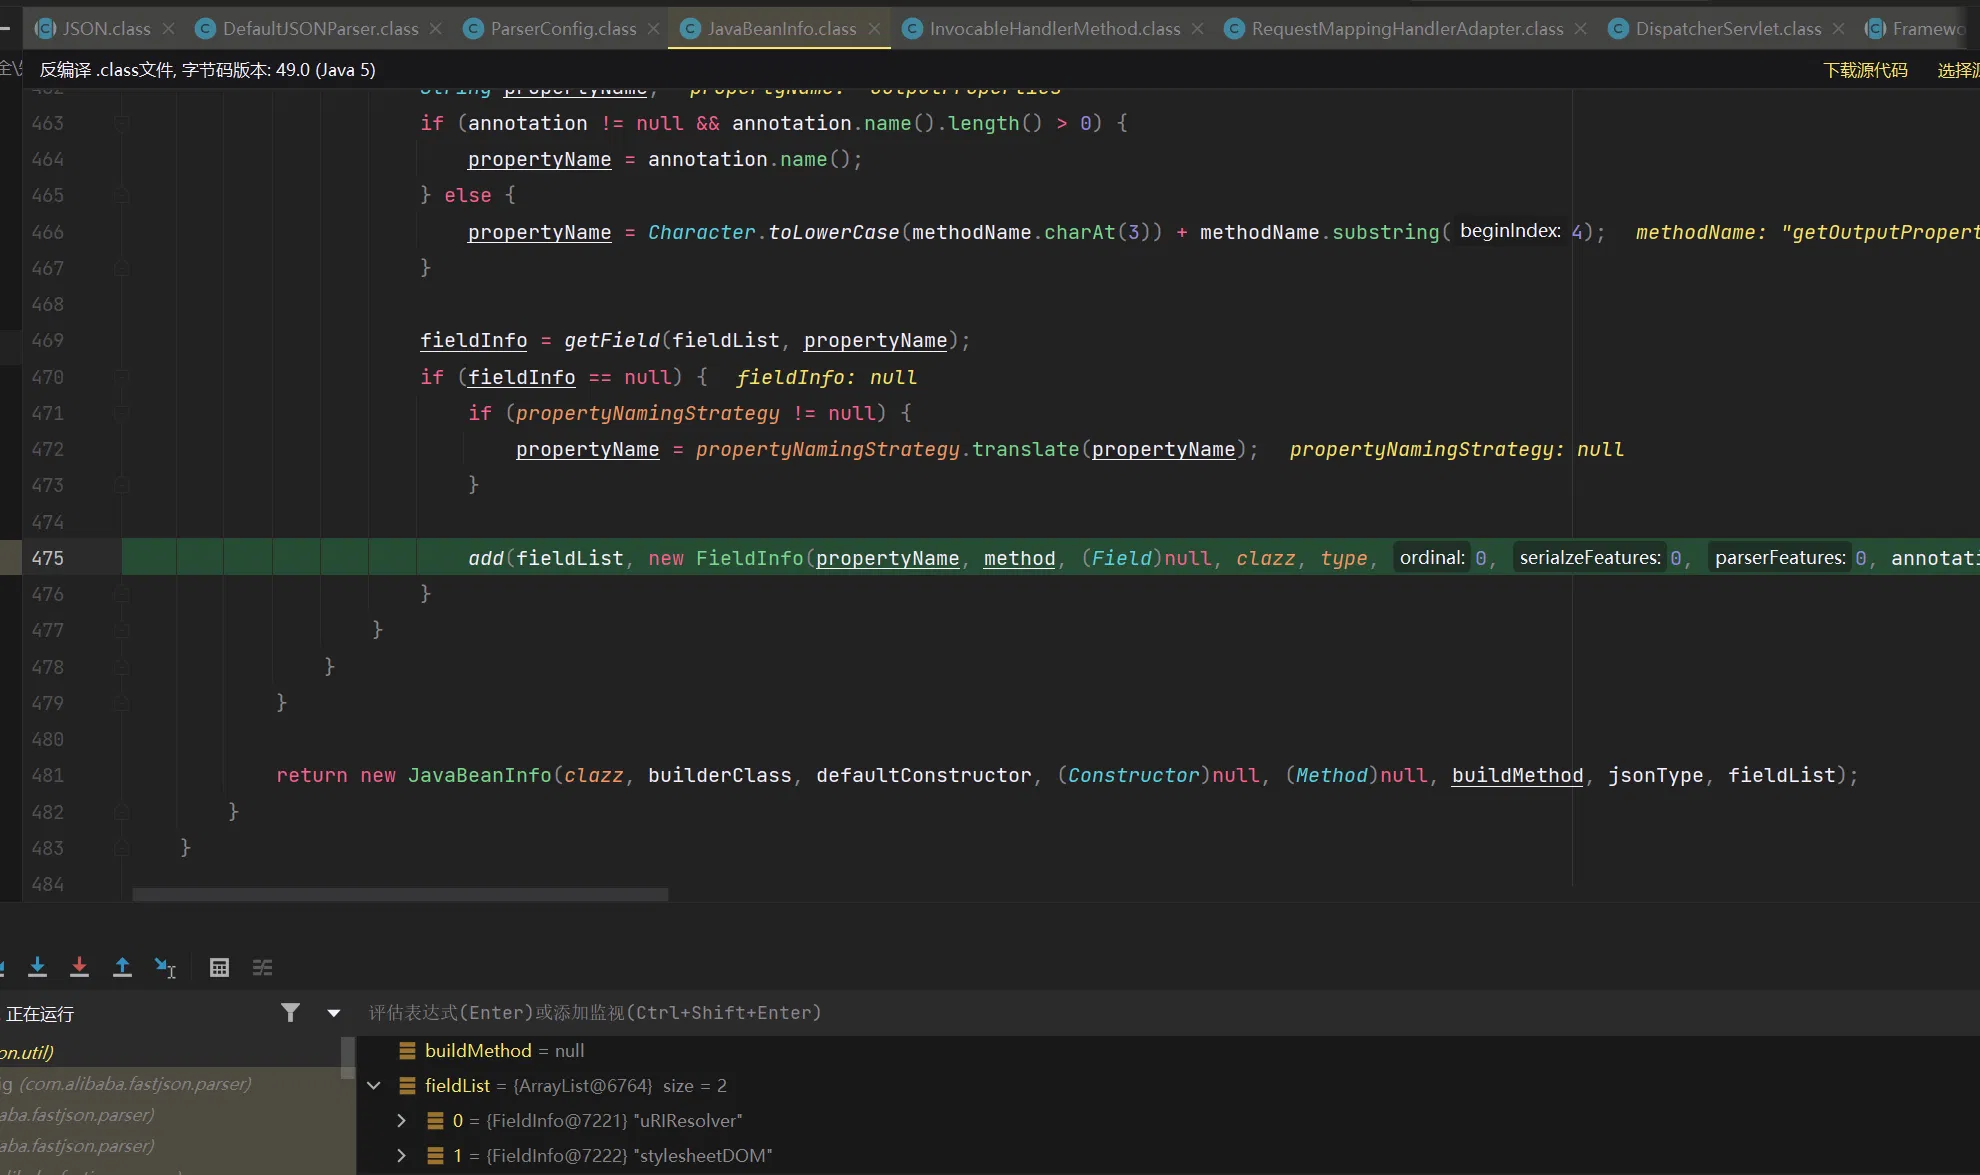The height and width of the screenshot is (1175, 1980).
Task: Expand the uRIResolver FieldInfo entry
Action: point(401,1120)
